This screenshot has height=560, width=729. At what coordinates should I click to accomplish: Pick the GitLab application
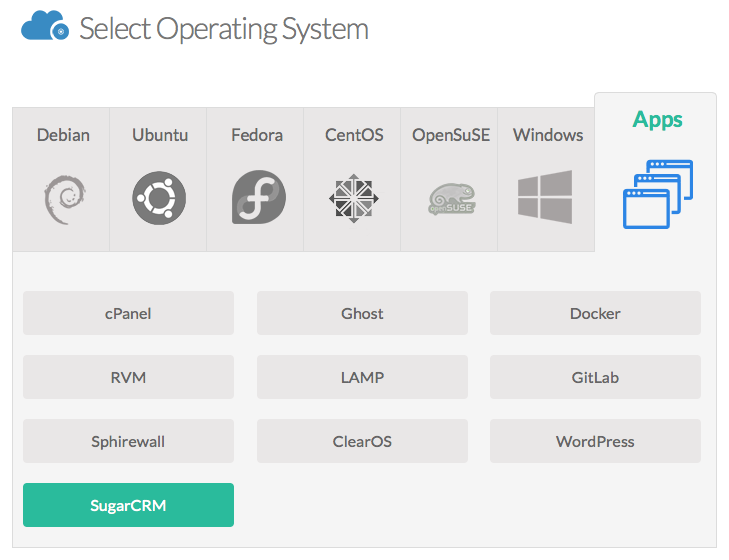[x=595, y=377]
